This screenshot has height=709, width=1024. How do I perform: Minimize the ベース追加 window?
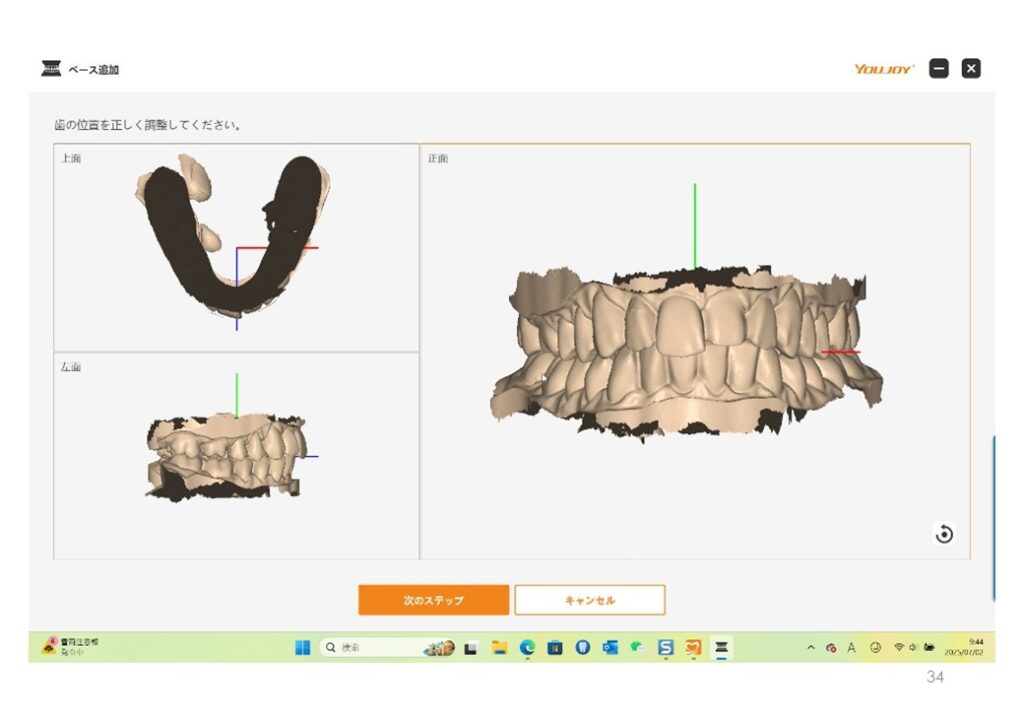tap(938, 69)
